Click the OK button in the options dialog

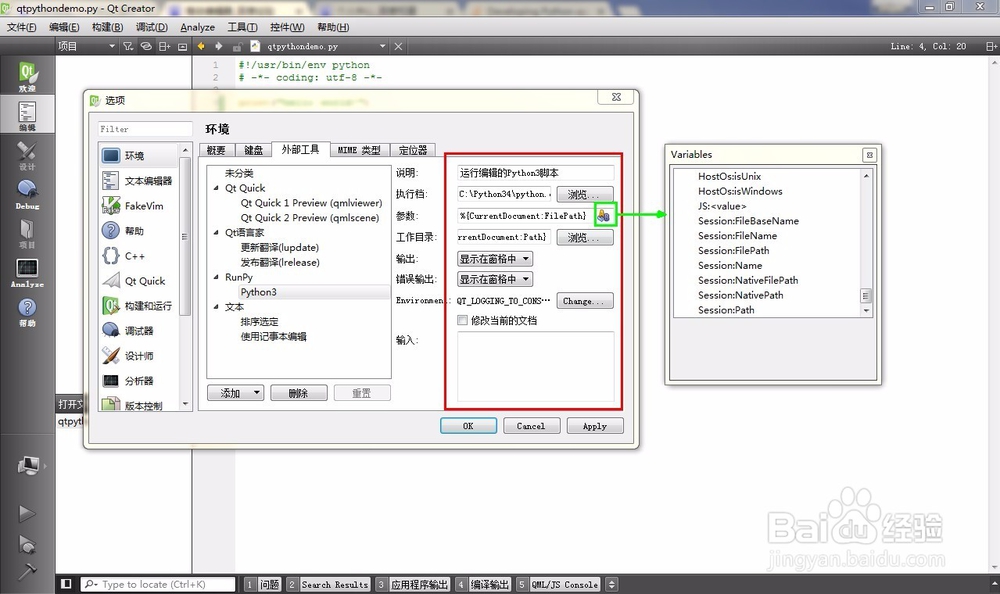468,425
